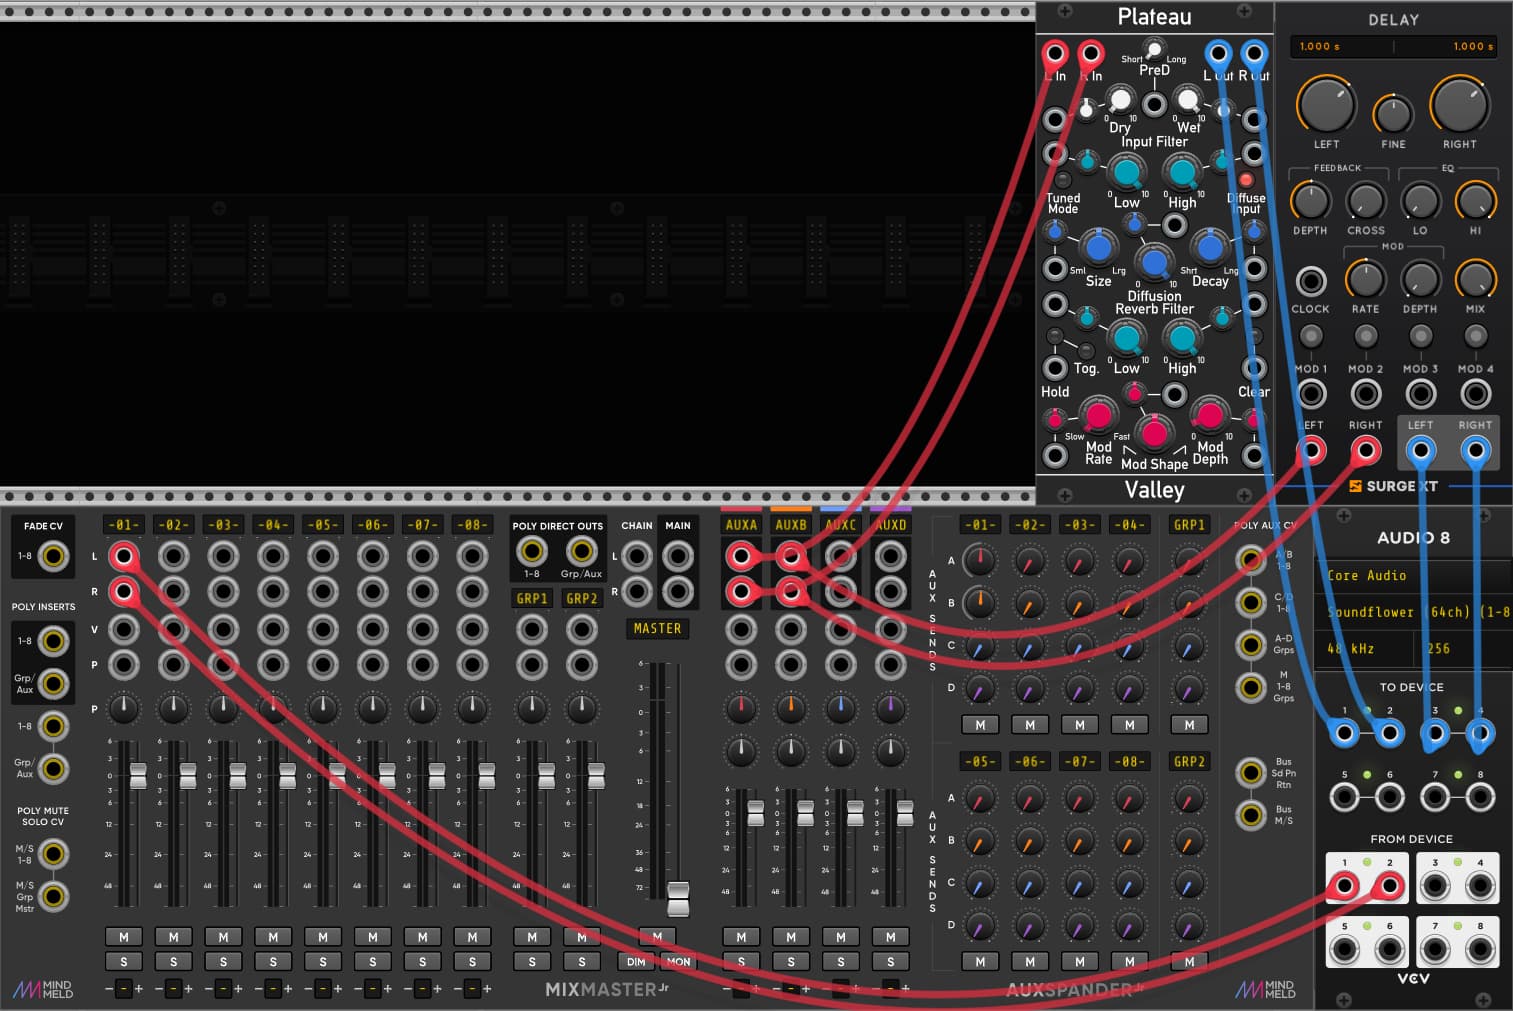Click the MIXMASTER Jr logo text
The image size is (1513, 1011).
(x=608, y=989)
